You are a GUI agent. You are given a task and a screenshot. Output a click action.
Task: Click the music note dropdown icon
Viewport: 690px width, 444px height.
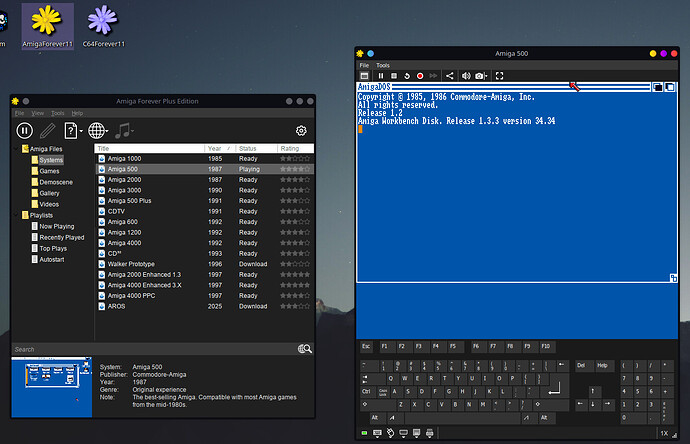pyautogui.click(x=124, y=131)
